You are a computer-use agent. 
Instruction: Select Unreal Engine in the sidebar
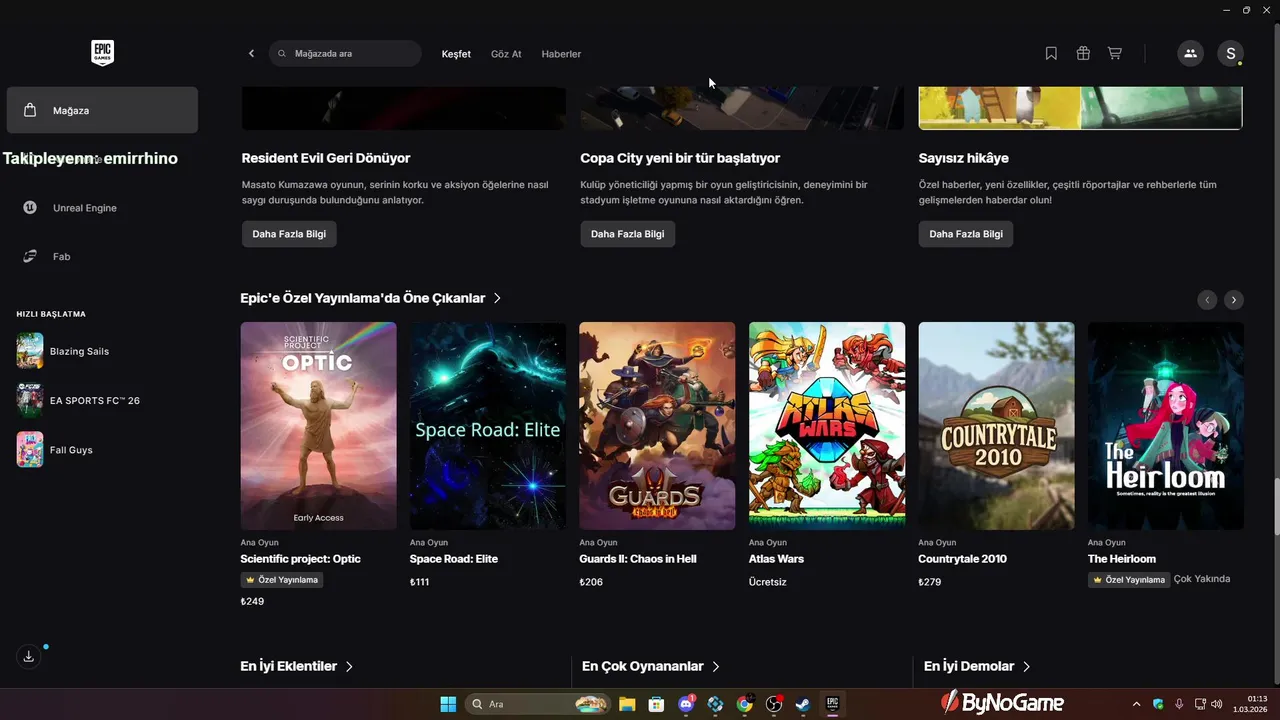pos(102,208)
